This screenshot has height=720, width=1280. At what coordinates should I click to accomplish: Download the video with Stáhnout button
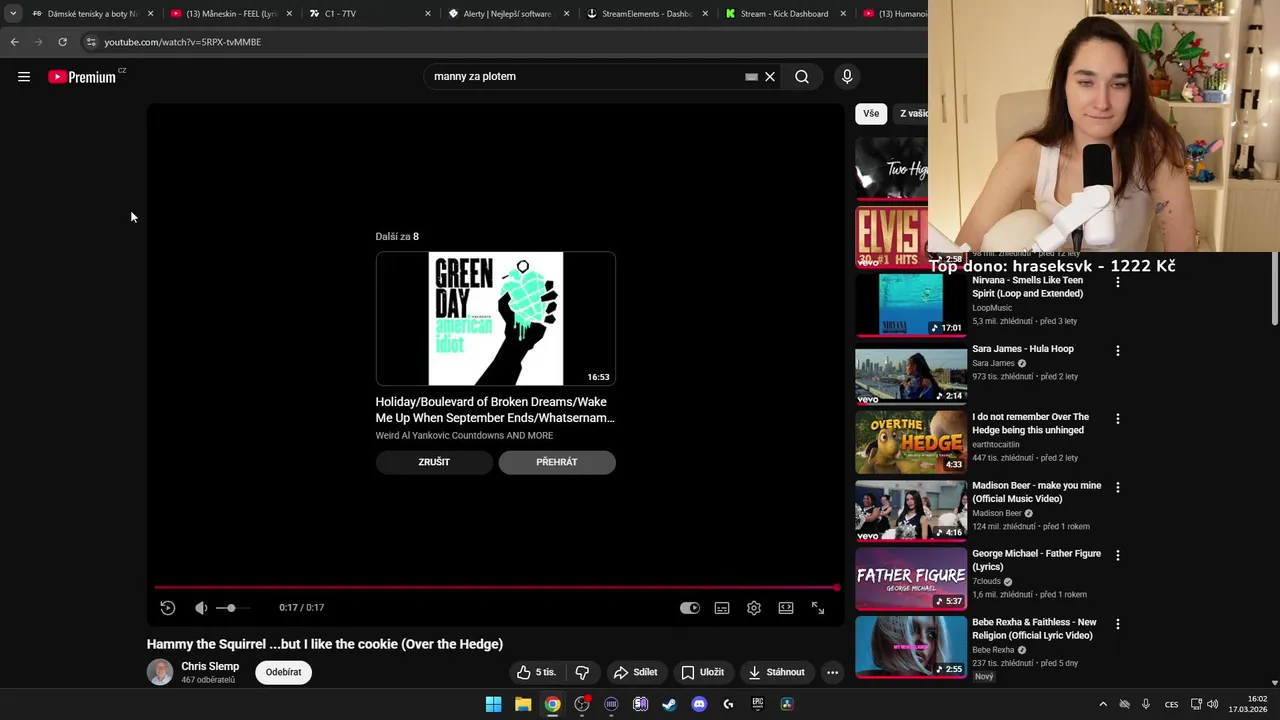[777, 672]
